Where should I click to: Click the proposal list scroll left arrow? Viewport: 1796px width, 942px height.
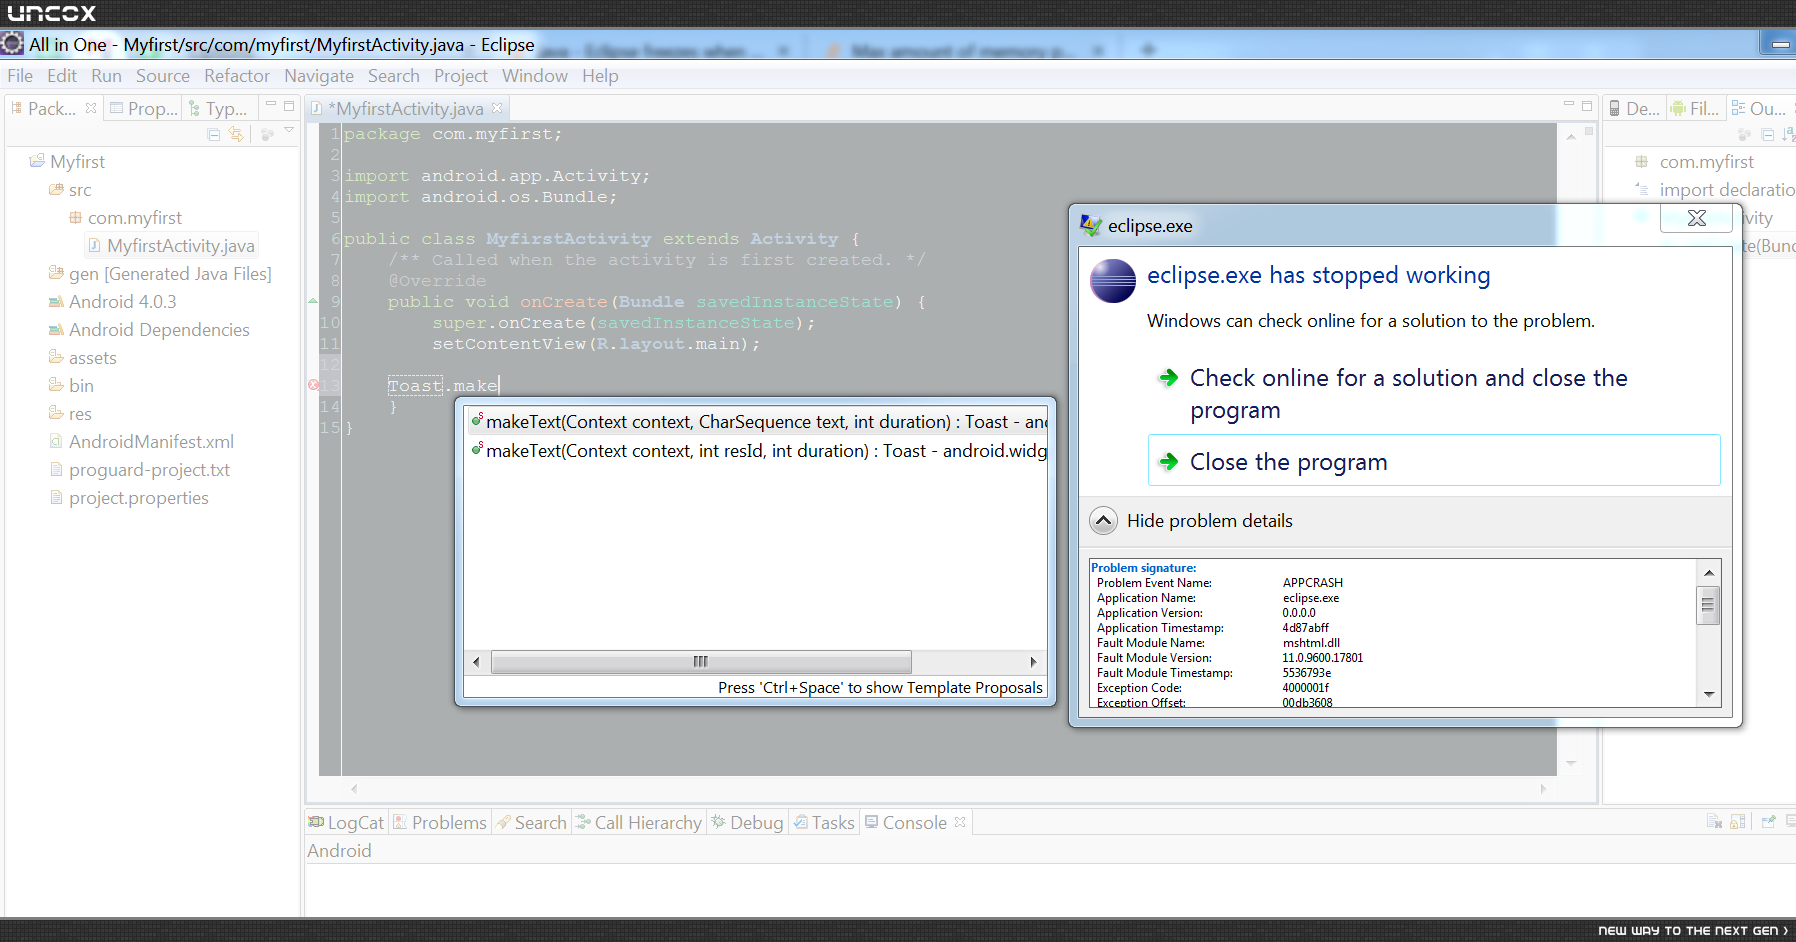click(x=476, y=662)
